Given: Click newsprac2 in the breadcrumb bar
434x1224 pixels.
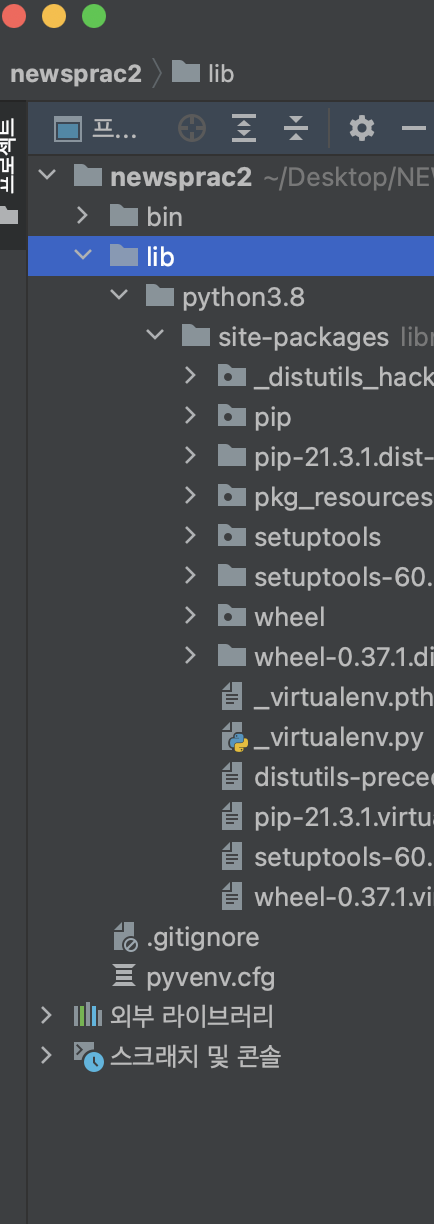Looking at the screenshot, I should click(76, 73).
